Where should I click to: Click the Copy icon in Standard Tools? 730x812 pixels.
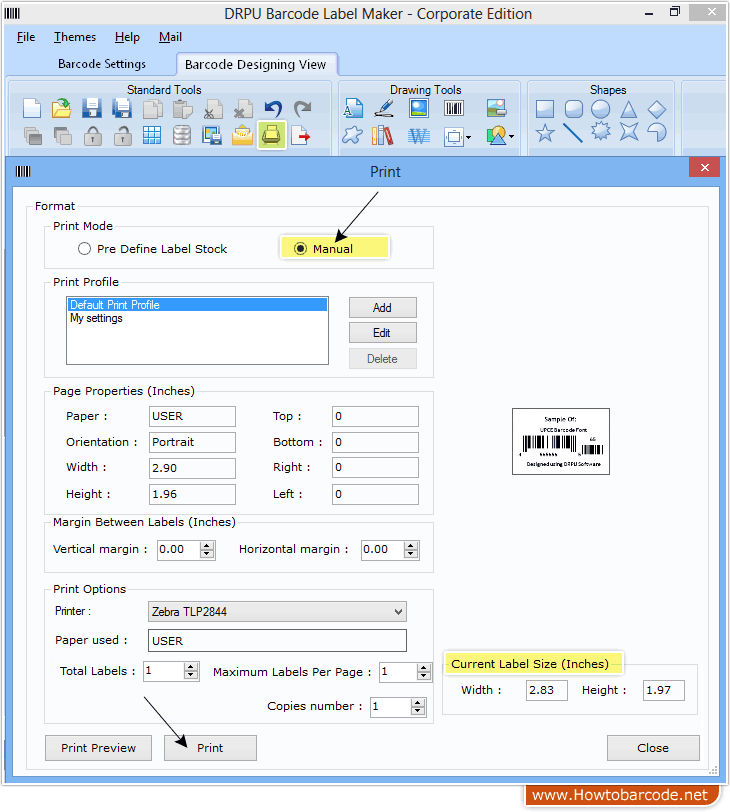tap(152, 109)
